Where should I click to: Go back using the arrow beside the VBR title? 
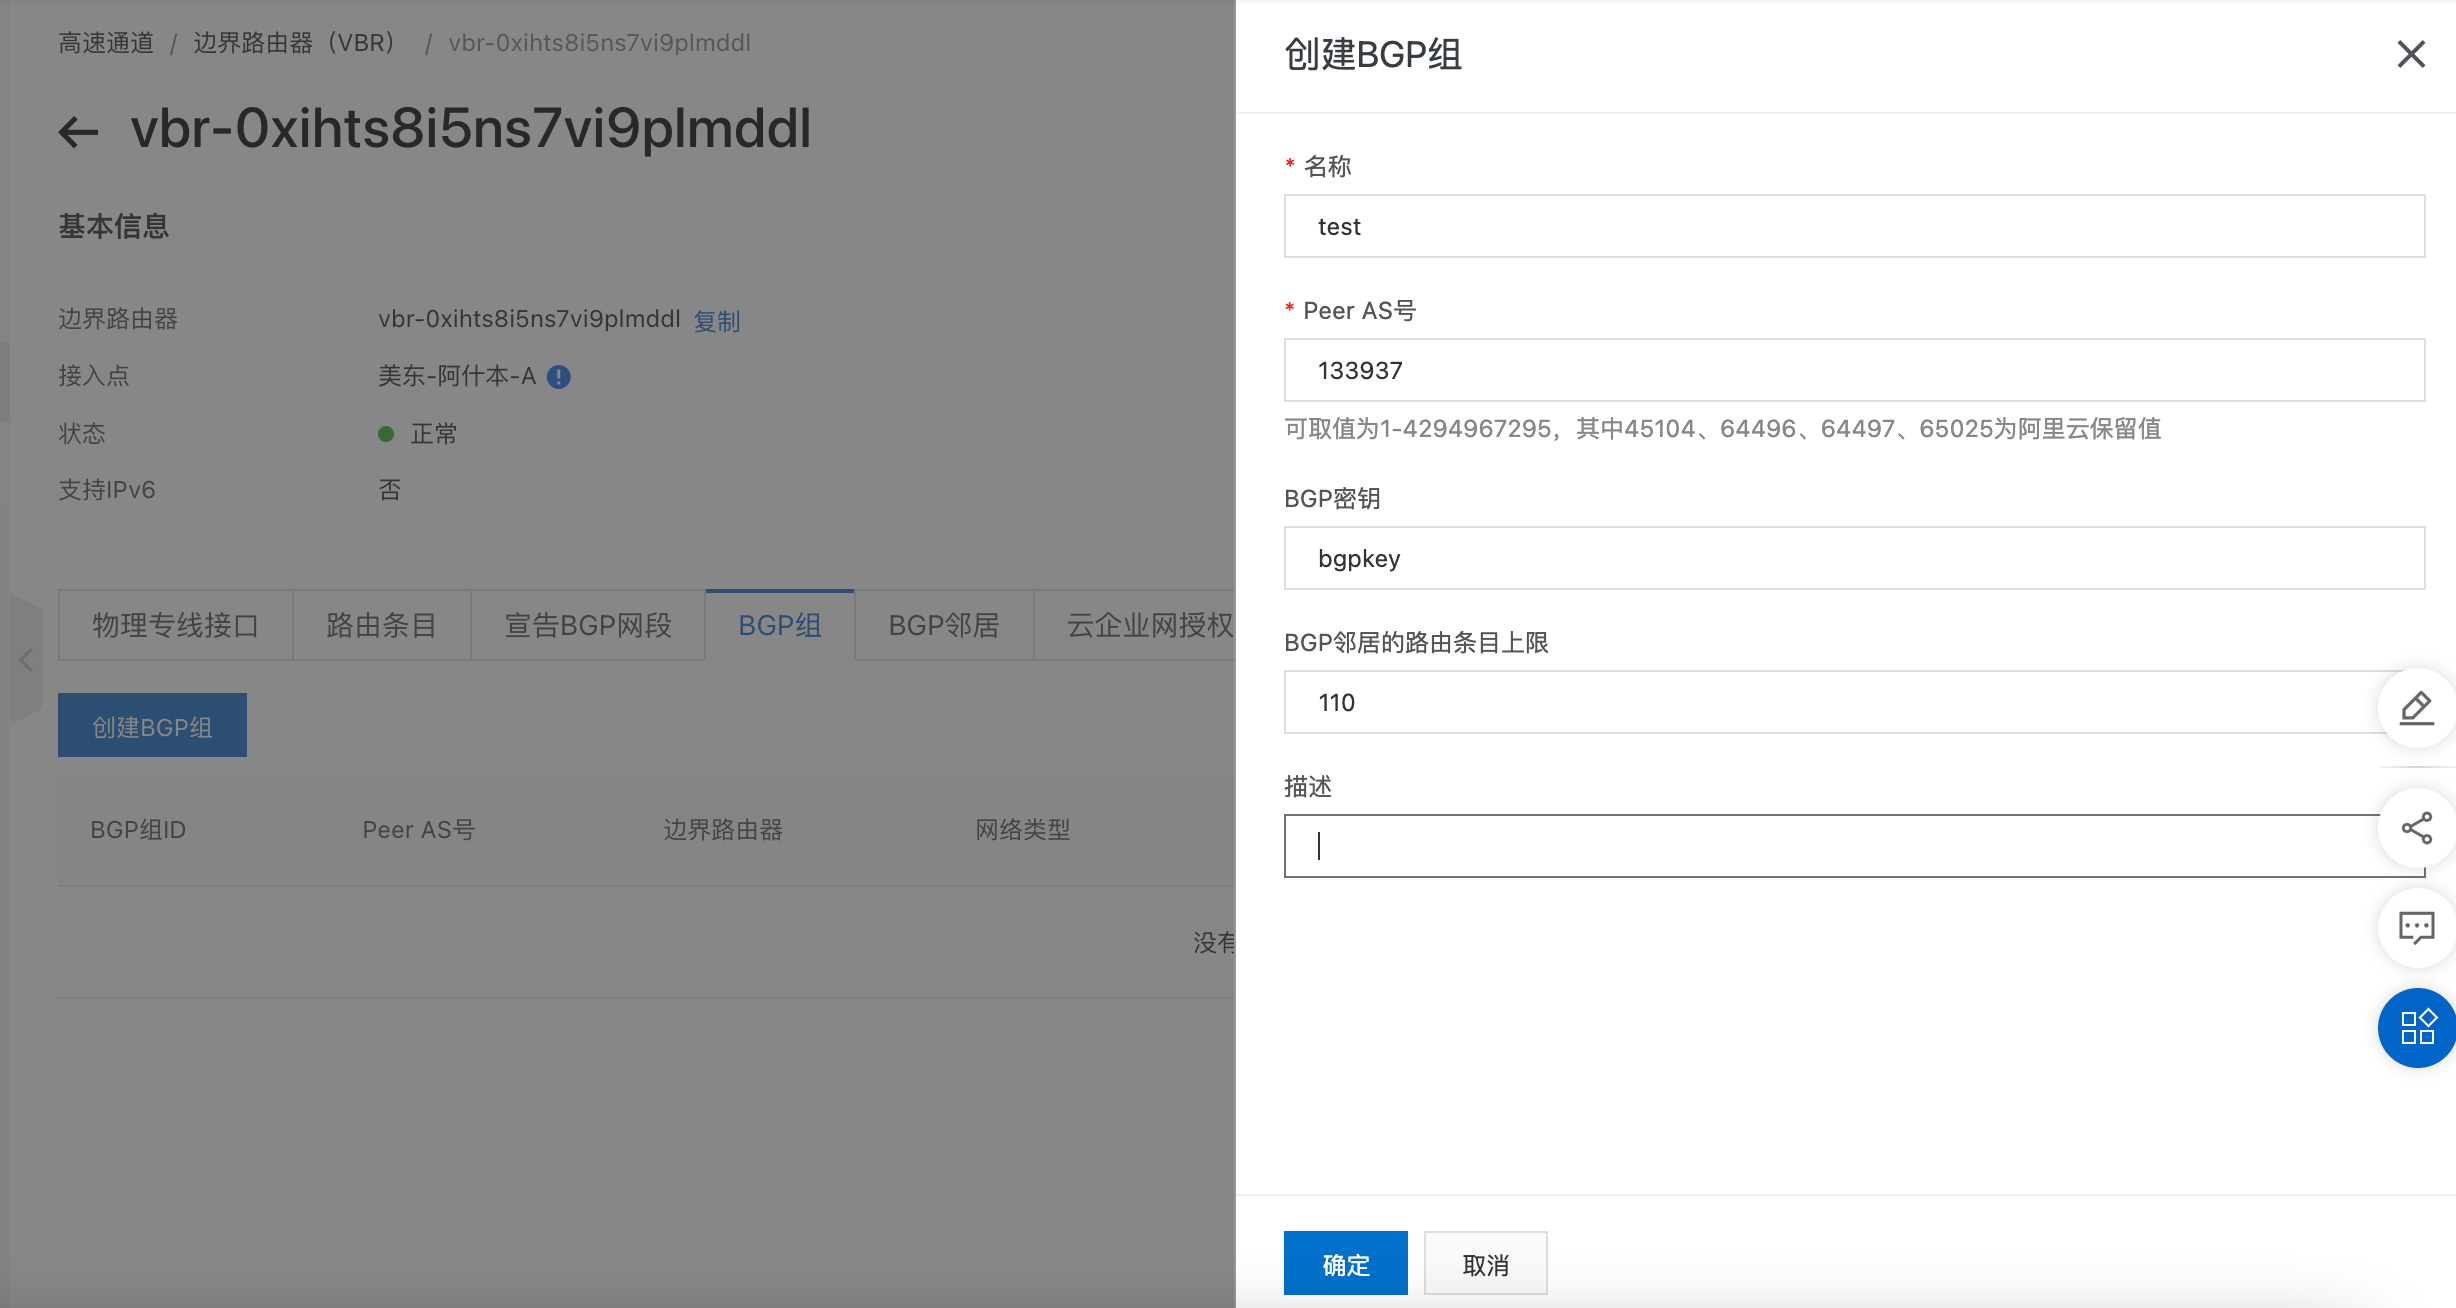pyautogui.click(x=78, y=131)
